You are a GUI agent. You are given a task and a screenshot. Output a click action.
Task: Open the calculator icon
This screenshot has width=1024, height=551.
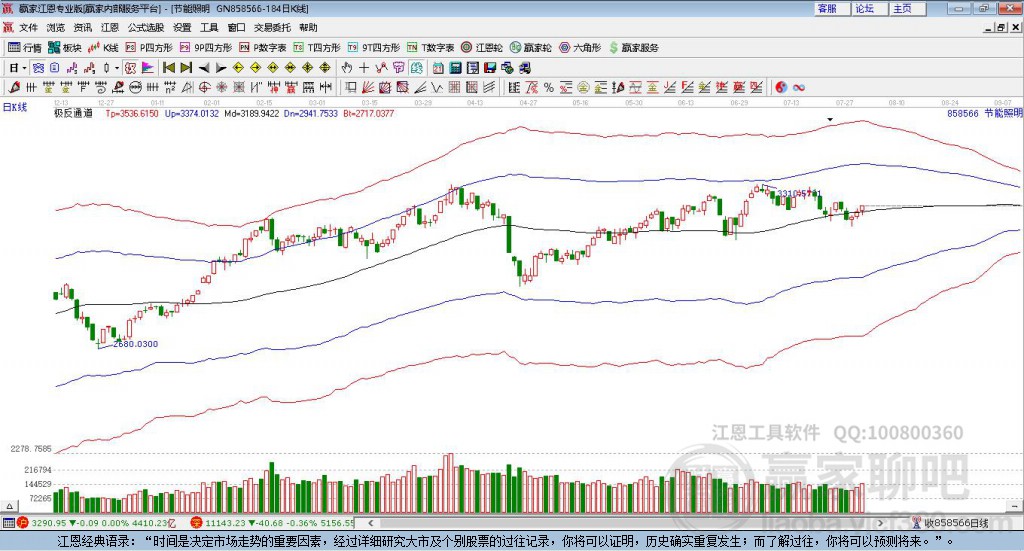456,68
